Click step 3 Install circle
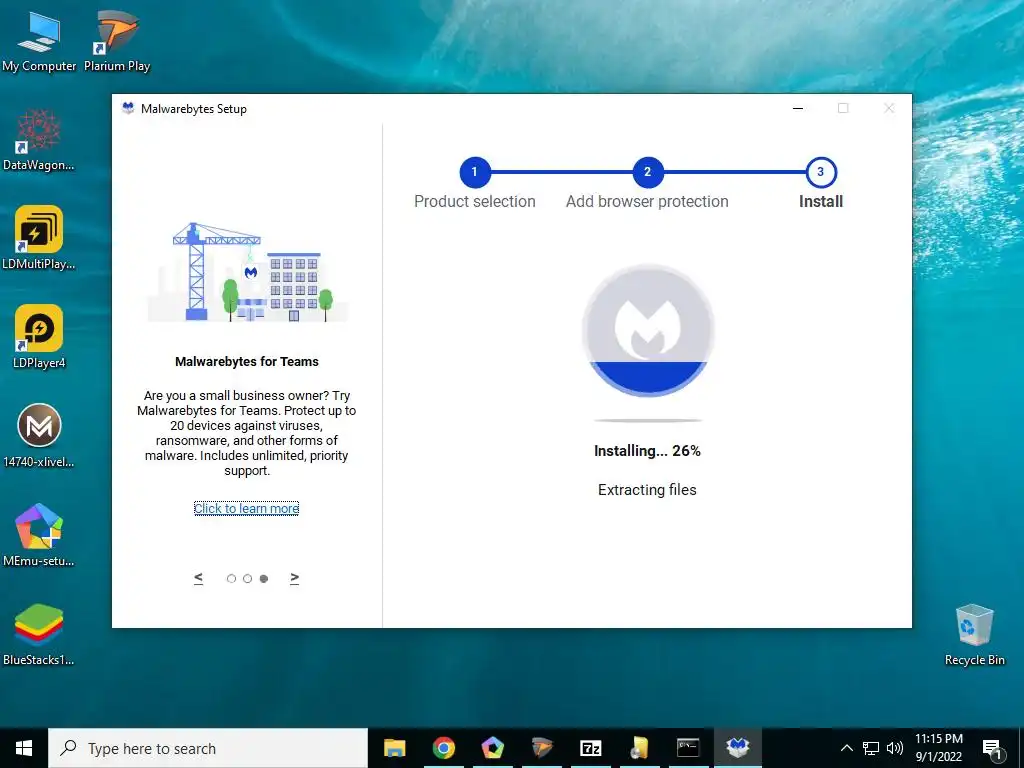 pyautogui.click(x=821, y=172)
